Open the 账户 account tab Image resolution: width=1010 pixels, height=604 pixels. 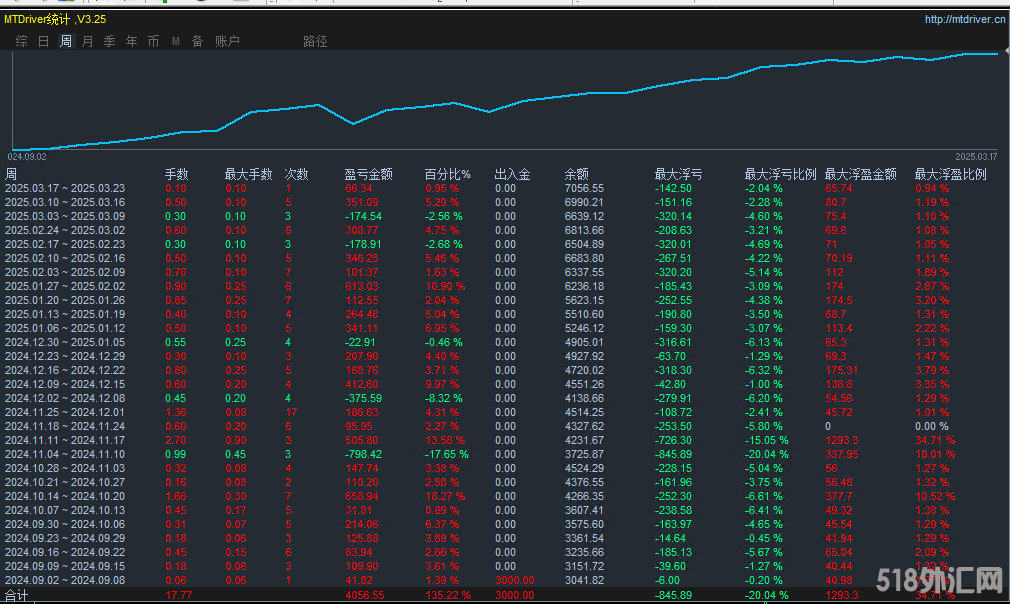227,41
